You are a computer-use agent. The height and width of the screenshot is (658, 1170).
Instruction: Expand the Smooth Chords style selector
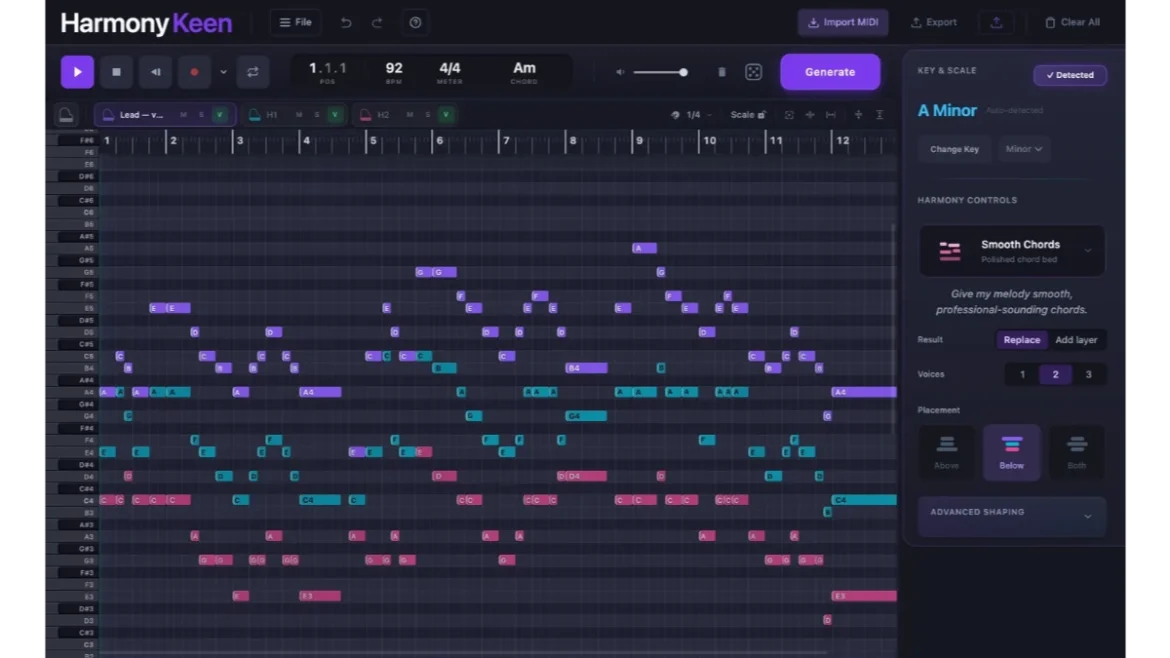pyautogui.click(x=1012, y=251)
